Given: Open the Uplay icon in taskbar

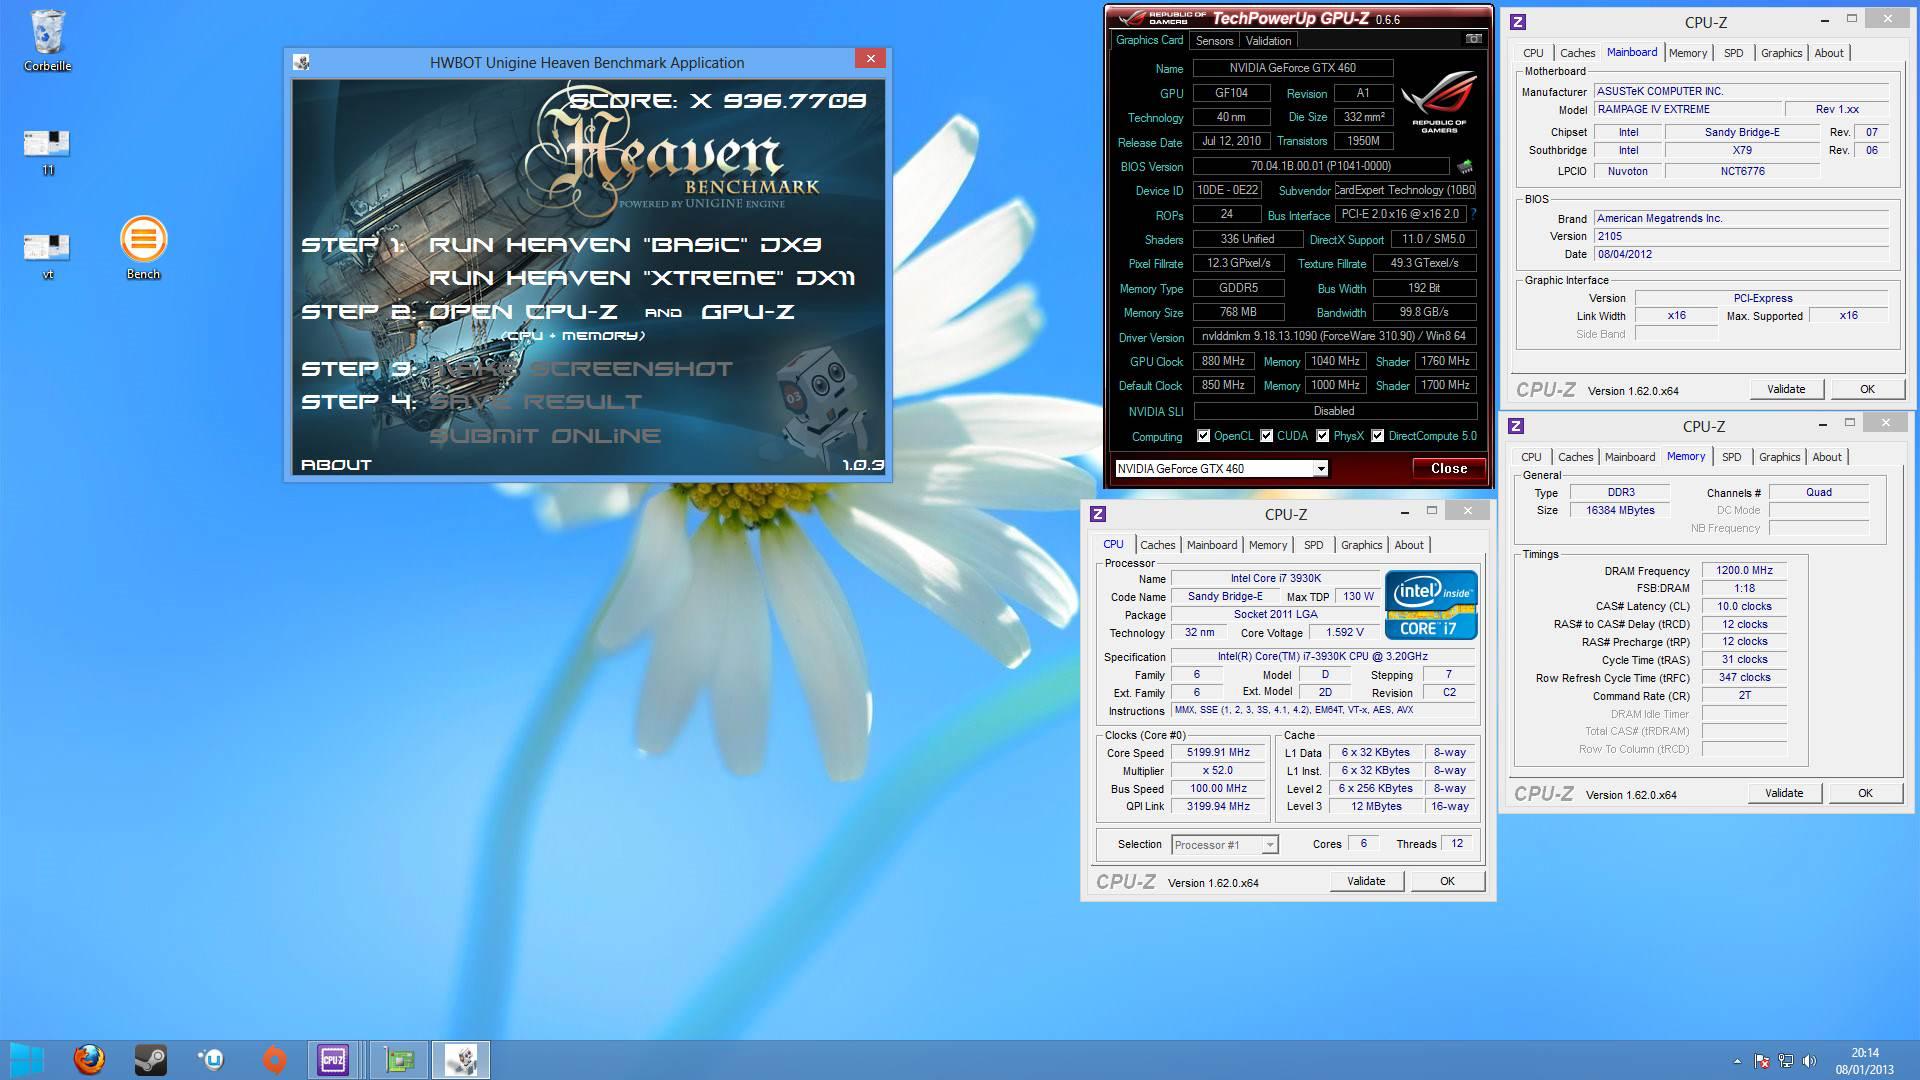Looking at the screenshot, I should coord(212,1060).
